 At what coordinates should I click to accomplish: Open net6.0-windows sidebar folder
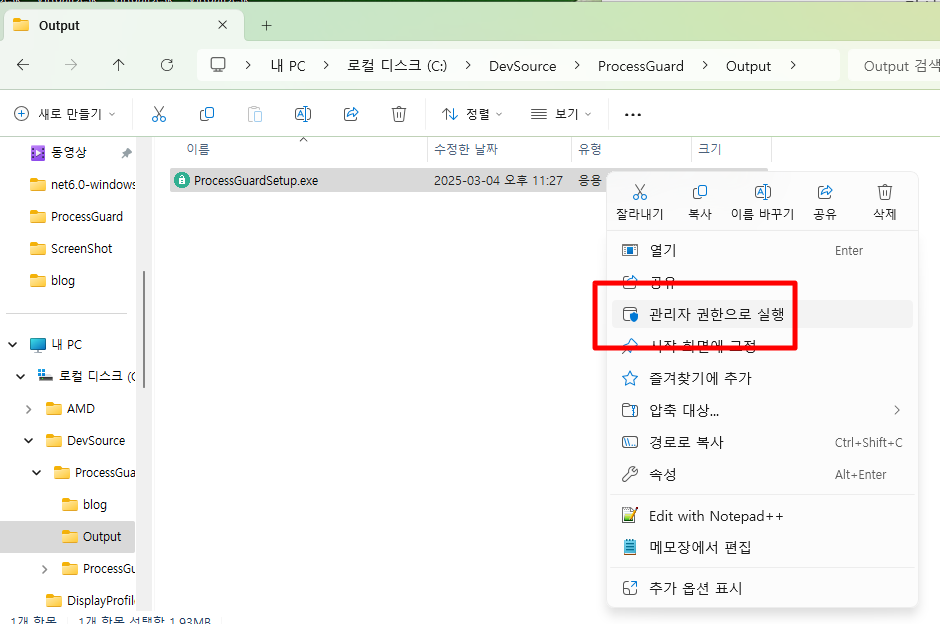tap(82, 185)
